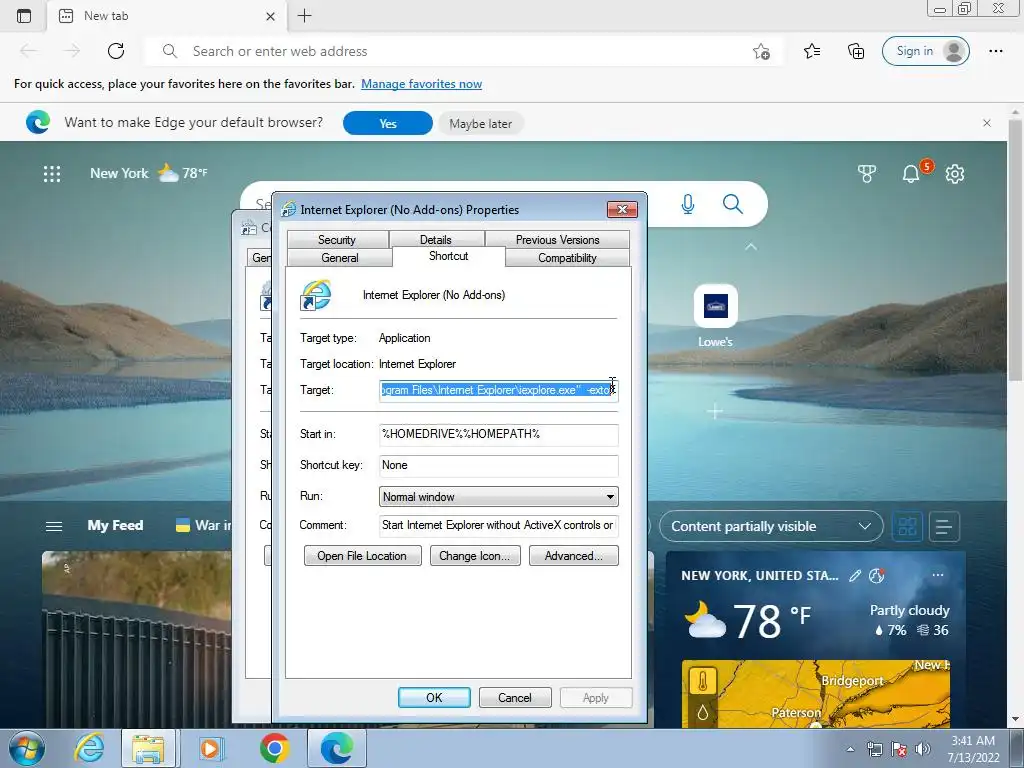
Task: Launch Google Chrome from taskbar
Action: pos(274,748)
